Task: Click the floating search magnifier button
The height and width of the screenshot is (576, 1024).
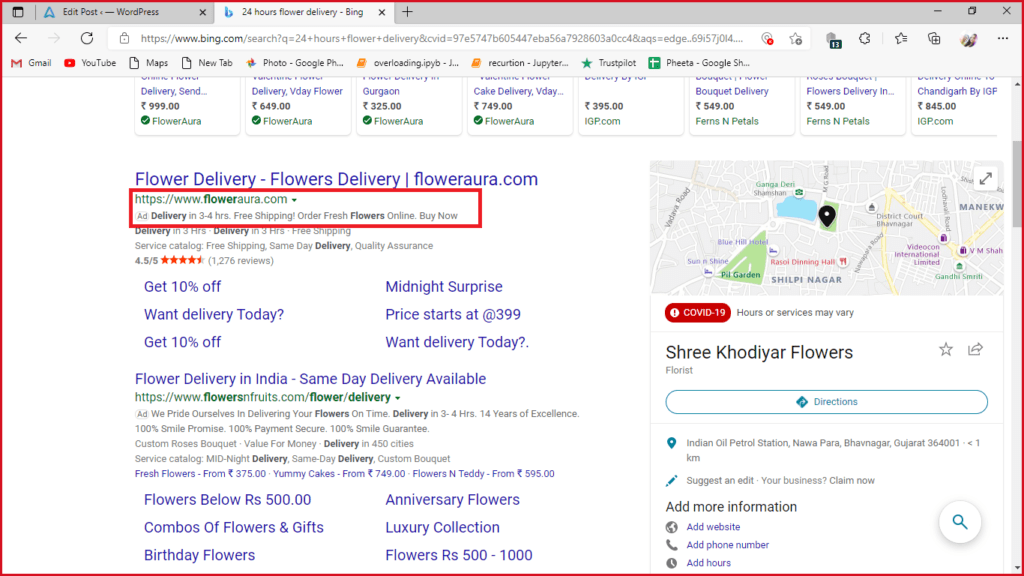Action: [960, 522]
